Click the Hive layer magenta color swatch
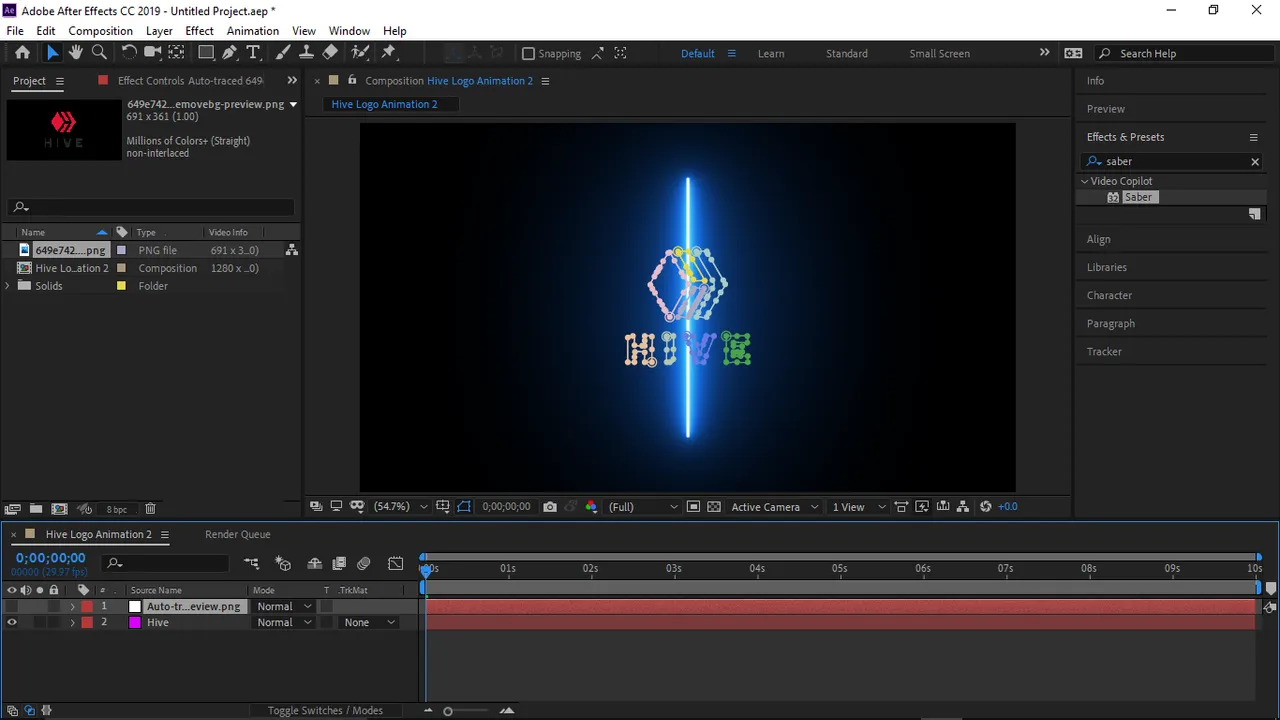Screen dimensions: 1280x720 (135, 622)
